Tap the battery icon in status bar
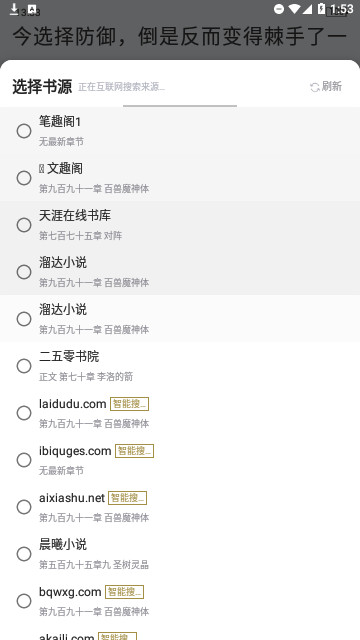Image resolution: width=360 pixels, height=640 pixels. (322, 9)
